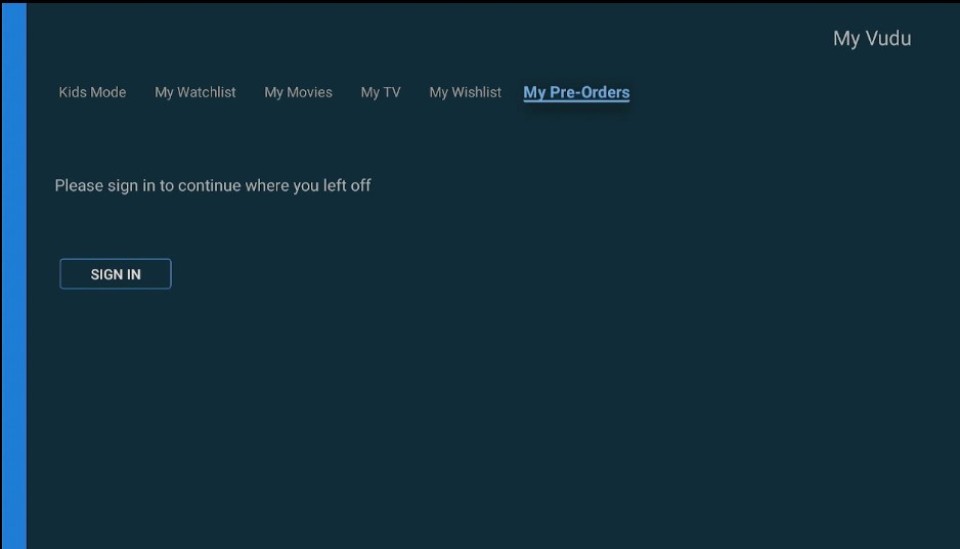Select the My Pre-Orders tab
Image resolution: width=960 pixels, height=549 pixels.
(576, 92)
